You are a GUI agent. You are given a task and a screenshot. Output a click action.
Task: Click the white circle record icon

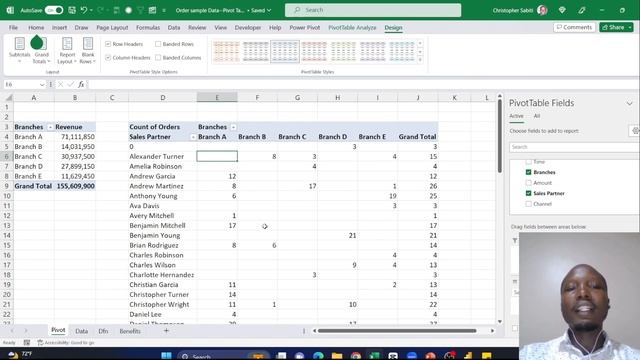pos(129,10)
